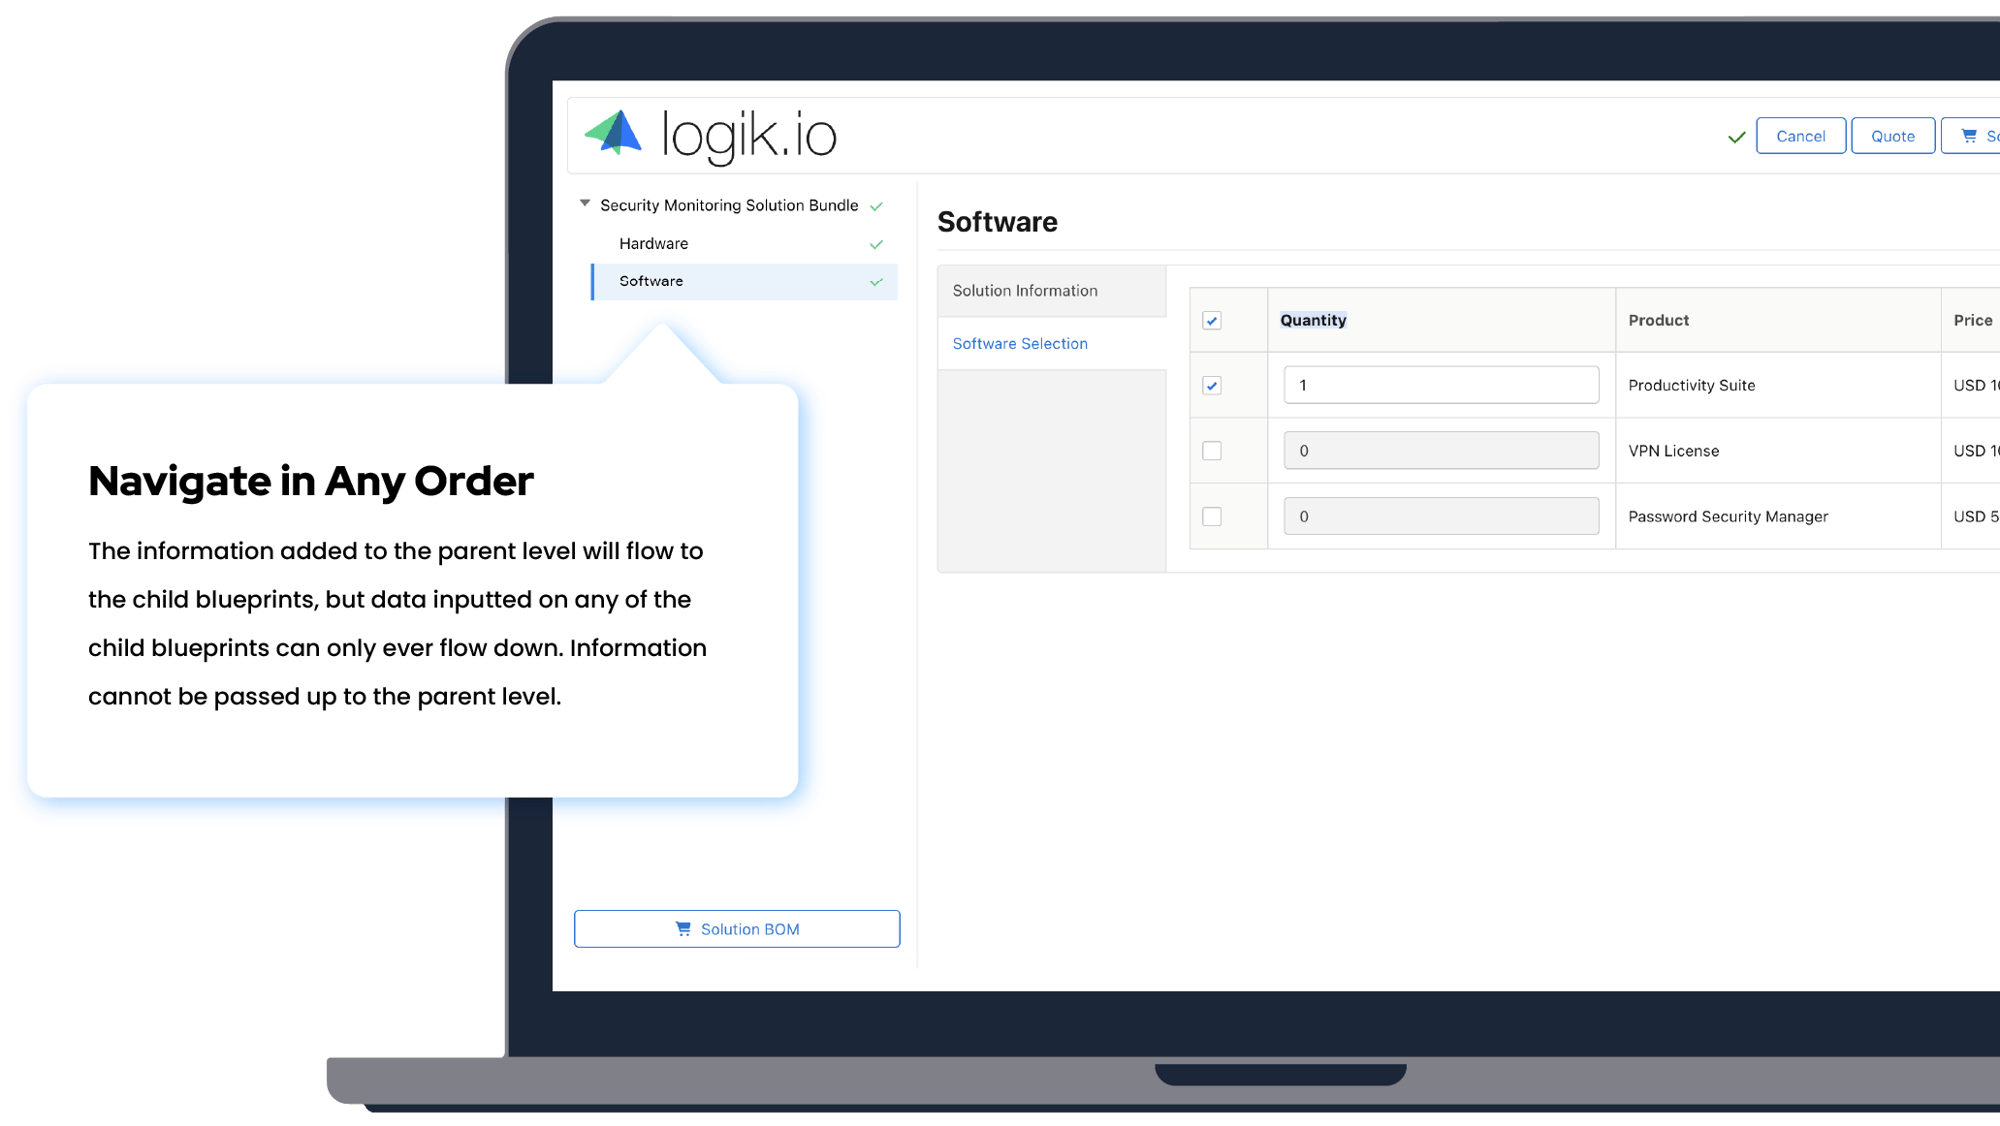
Task: Click the Productivity Suite quantity field
Action: (x=1441, y=385)
